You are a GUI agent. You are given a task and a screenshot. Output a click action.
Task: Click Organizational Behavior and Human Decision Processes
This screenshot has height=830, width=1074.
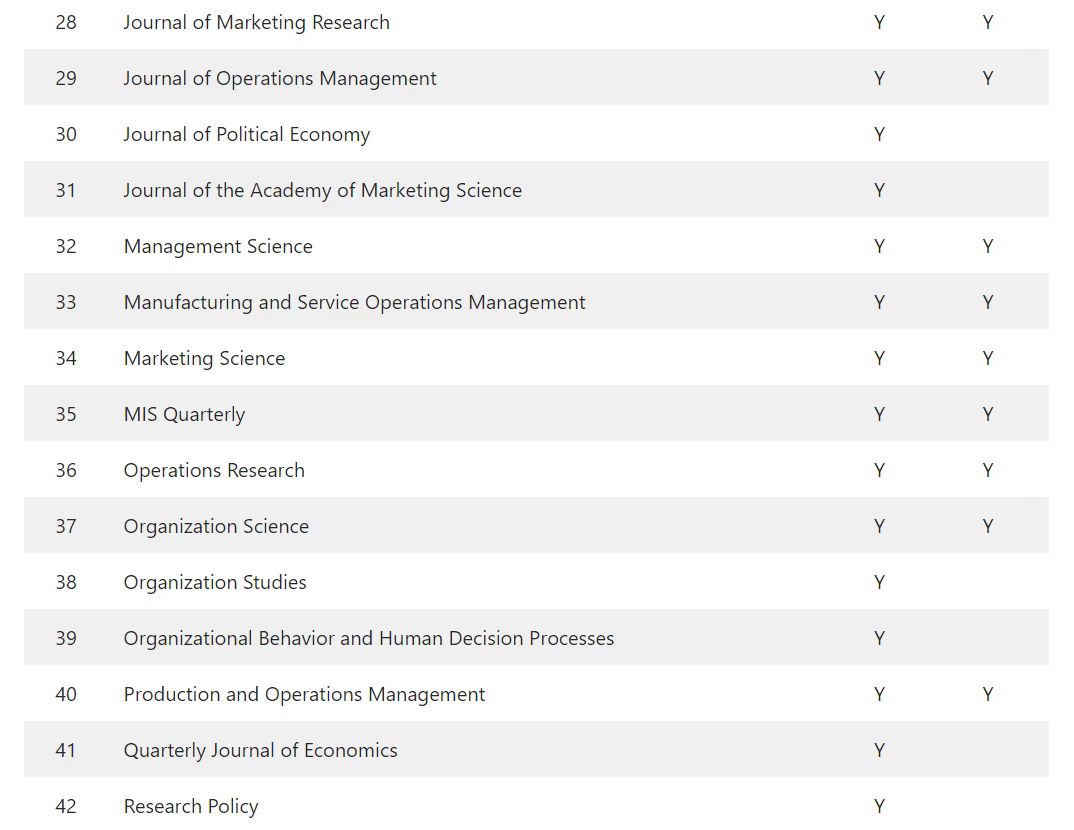coord(369,639)
